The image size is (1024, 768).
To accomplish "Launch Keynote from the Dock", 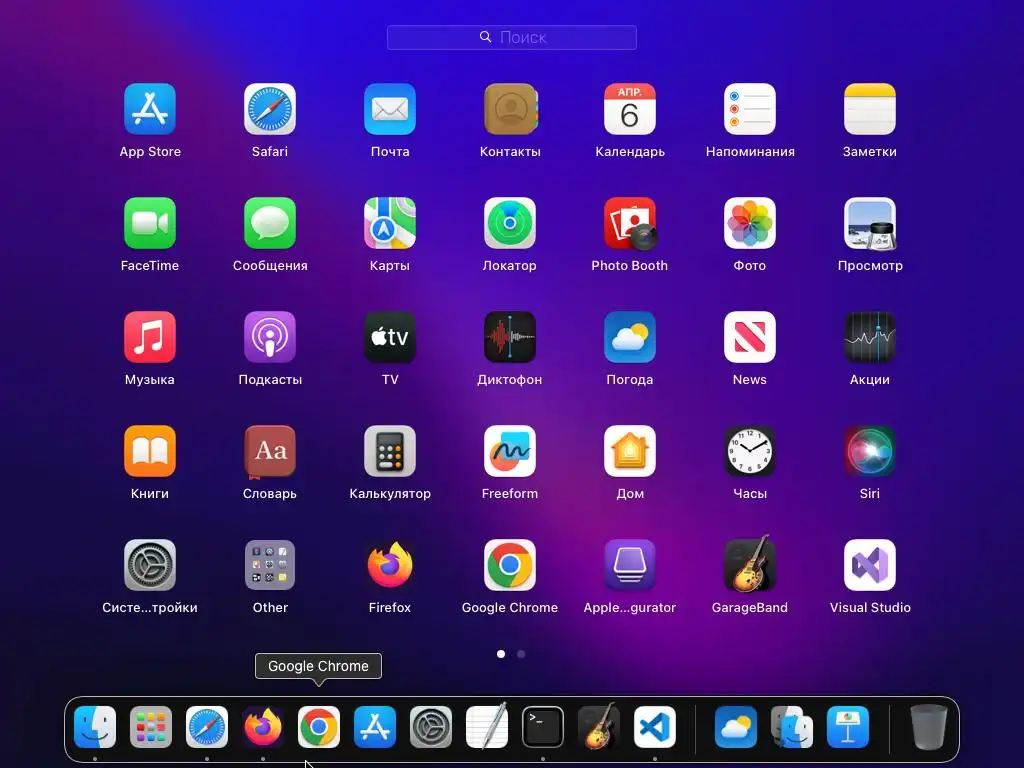I will [848, 727].
